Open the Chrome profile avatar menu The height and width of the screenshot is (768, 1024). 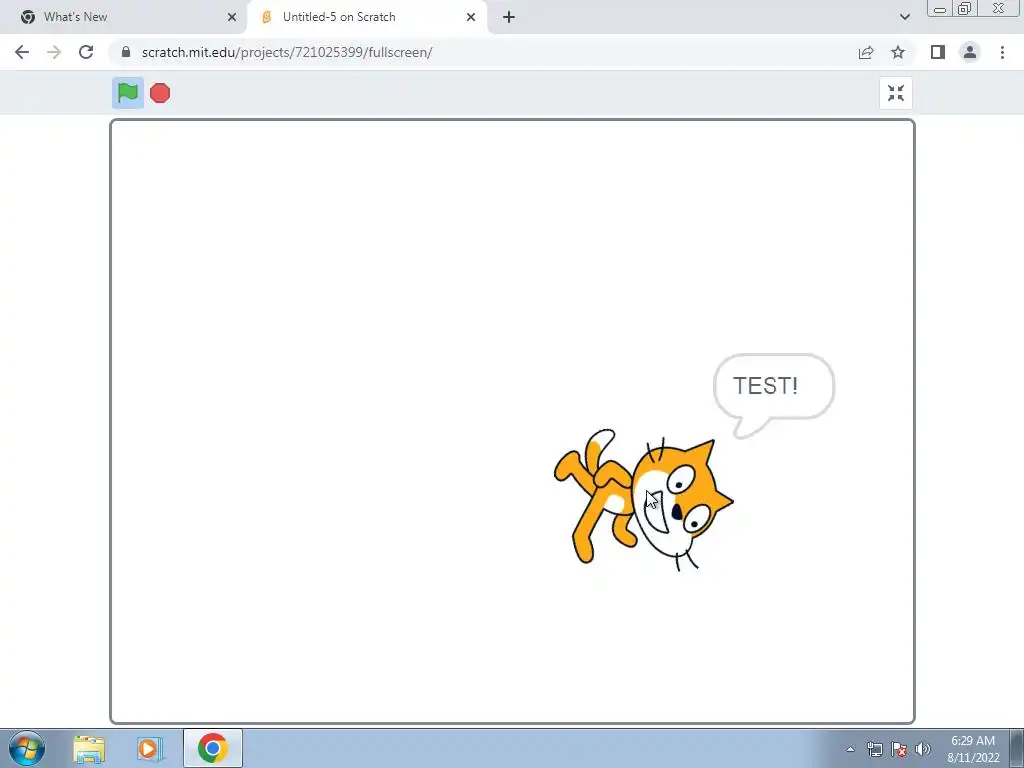tap(970, 52)
